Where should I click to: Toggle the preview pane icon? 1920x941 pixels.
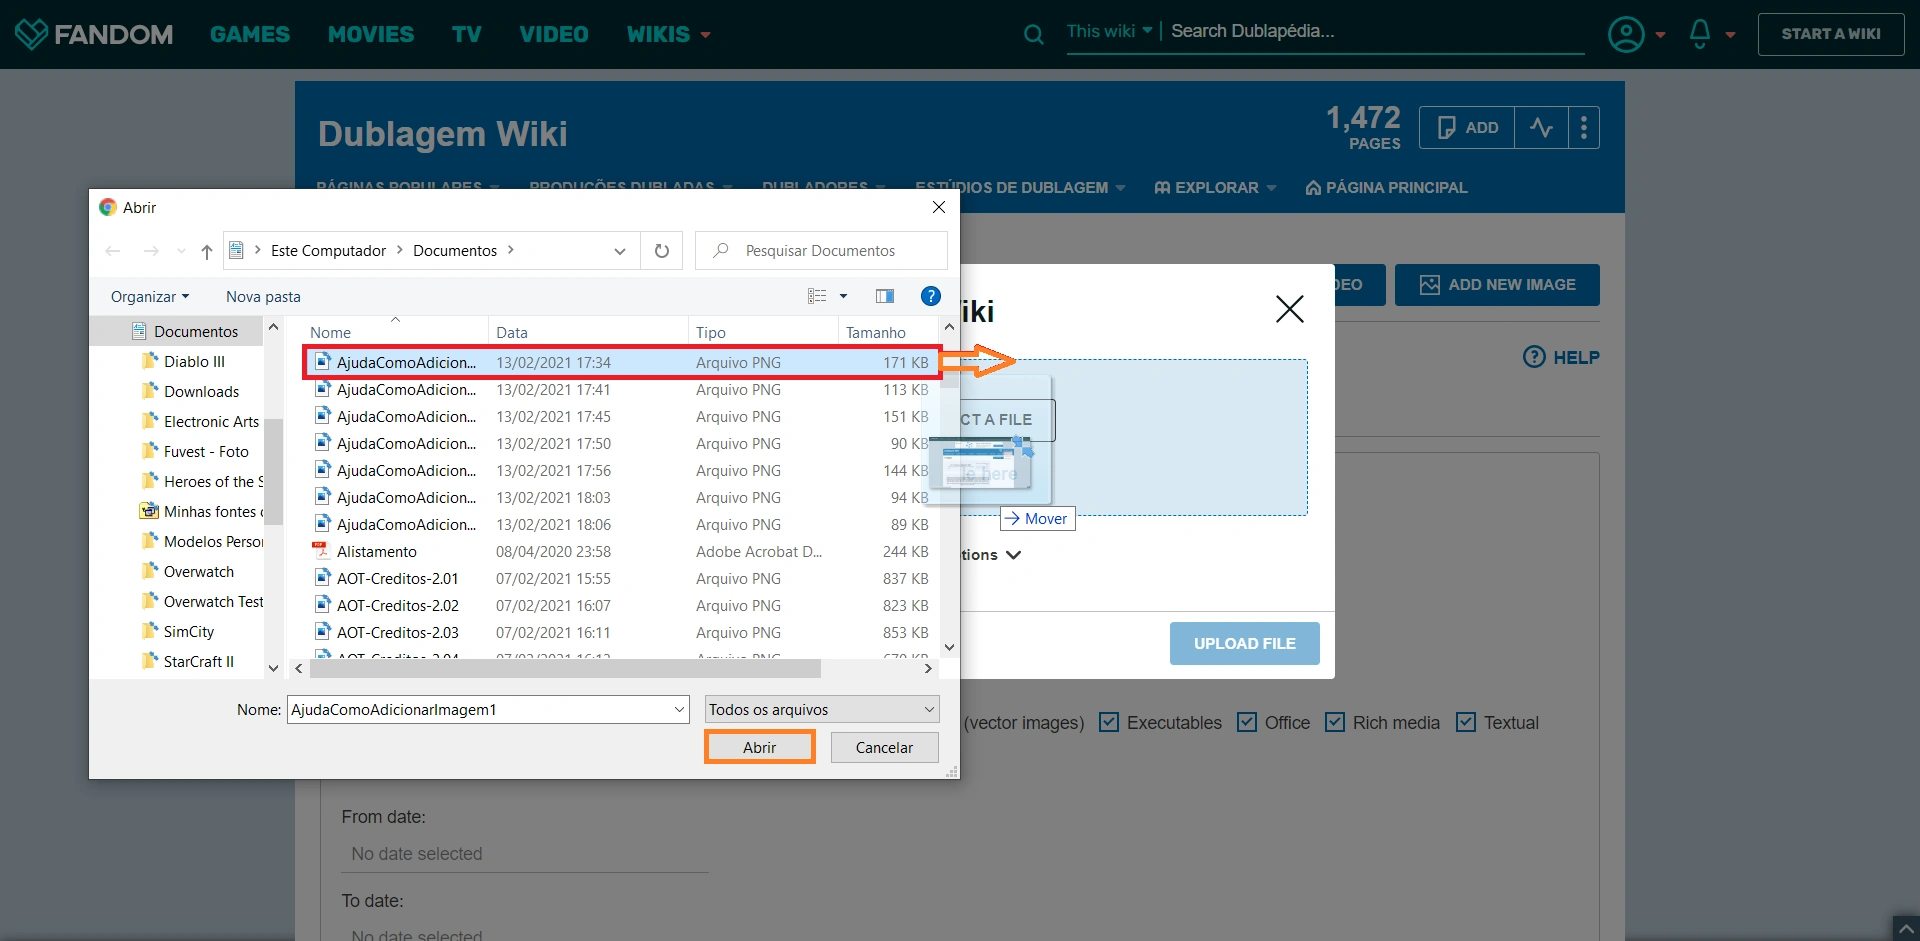click(x=885, y=296)
